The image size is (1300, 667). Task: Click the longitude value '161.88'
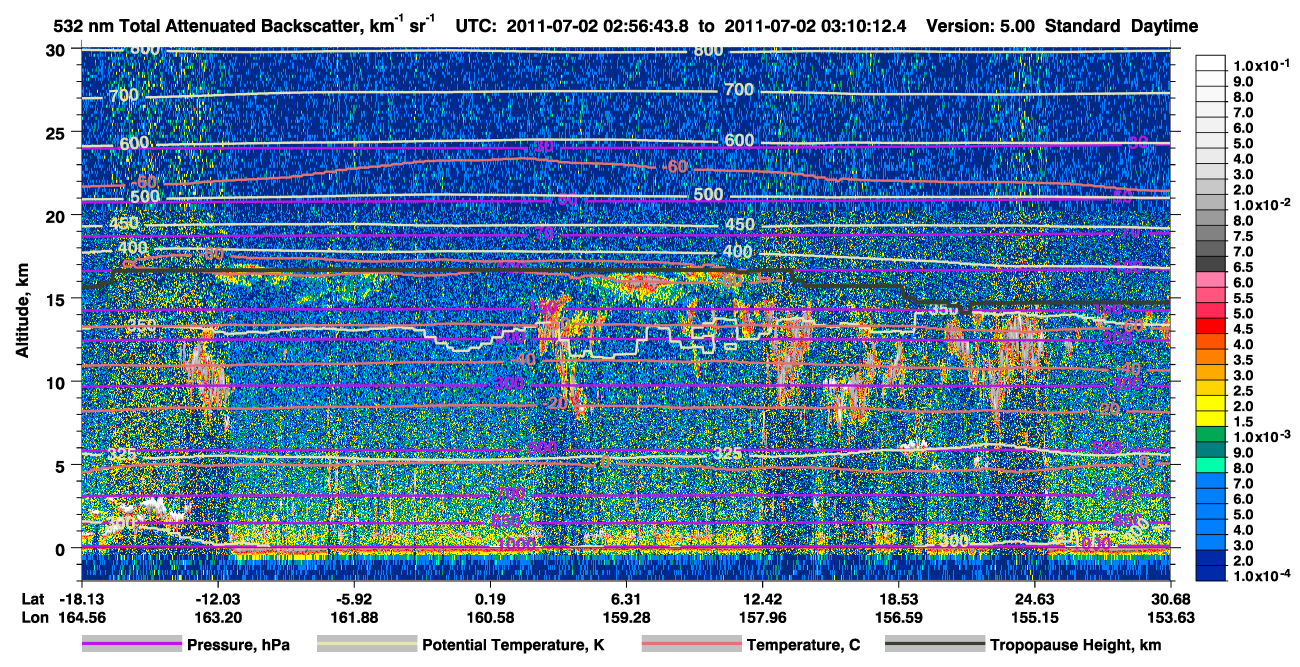pyautogui.click(x=354, y=617)
